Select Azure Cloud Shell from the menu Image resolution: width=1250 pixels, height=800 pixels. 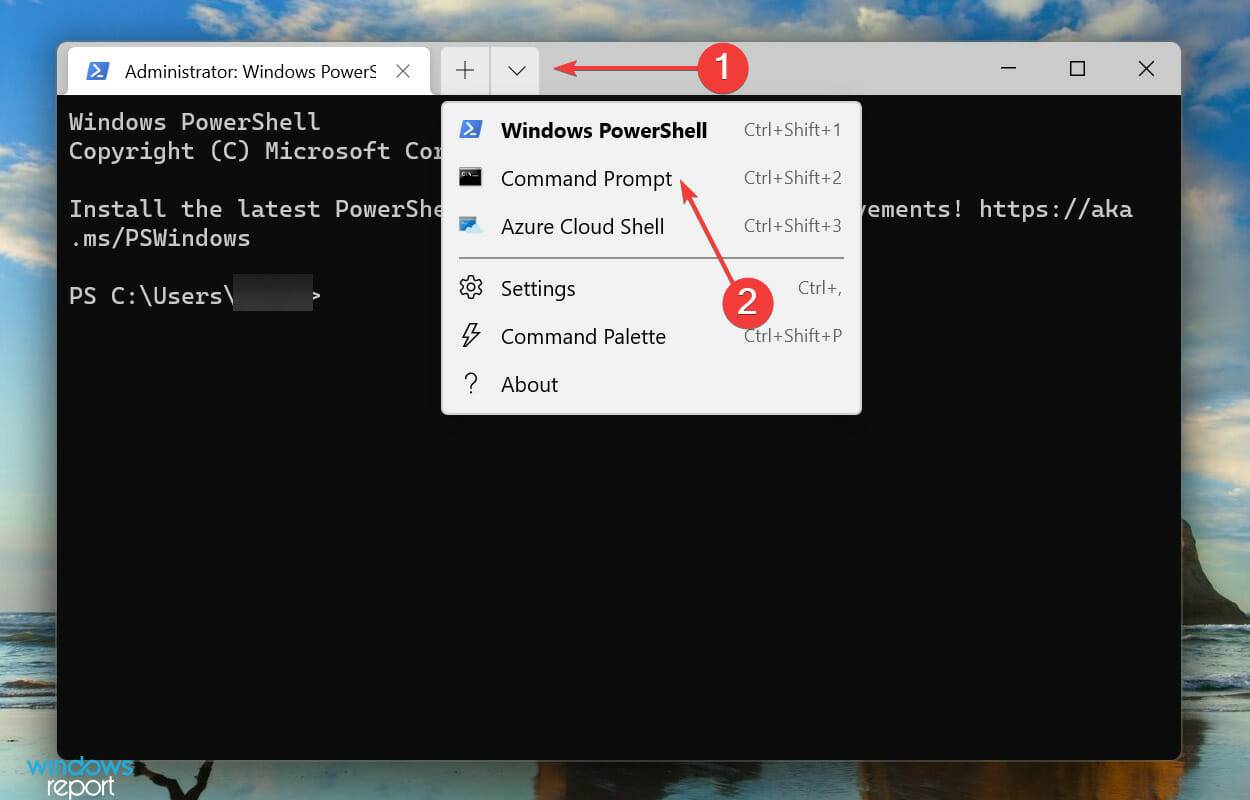pyautogui.click(x=582, y=226)
